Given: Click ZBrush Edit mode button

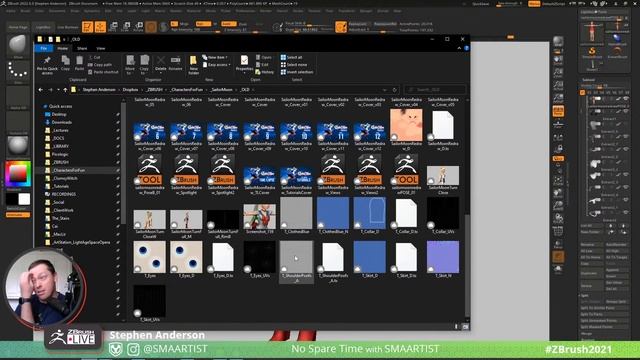Looking at the screenshot, I should point(87,27).
